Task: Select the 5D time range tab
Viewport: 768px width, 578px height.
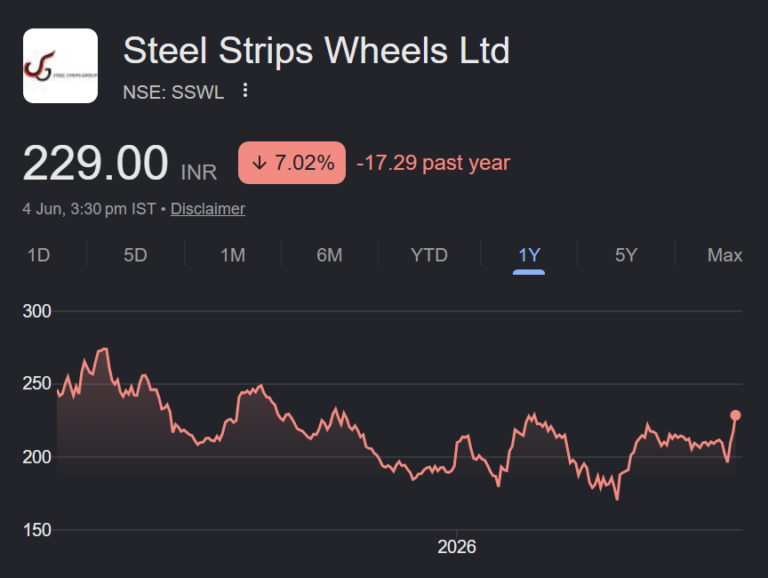Action: click(135, 255)
